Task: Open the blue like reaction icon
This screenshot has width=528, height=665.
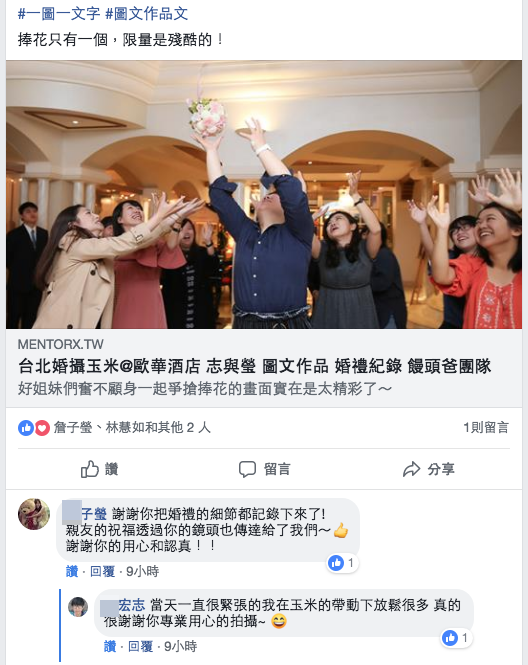Action: 26,428
